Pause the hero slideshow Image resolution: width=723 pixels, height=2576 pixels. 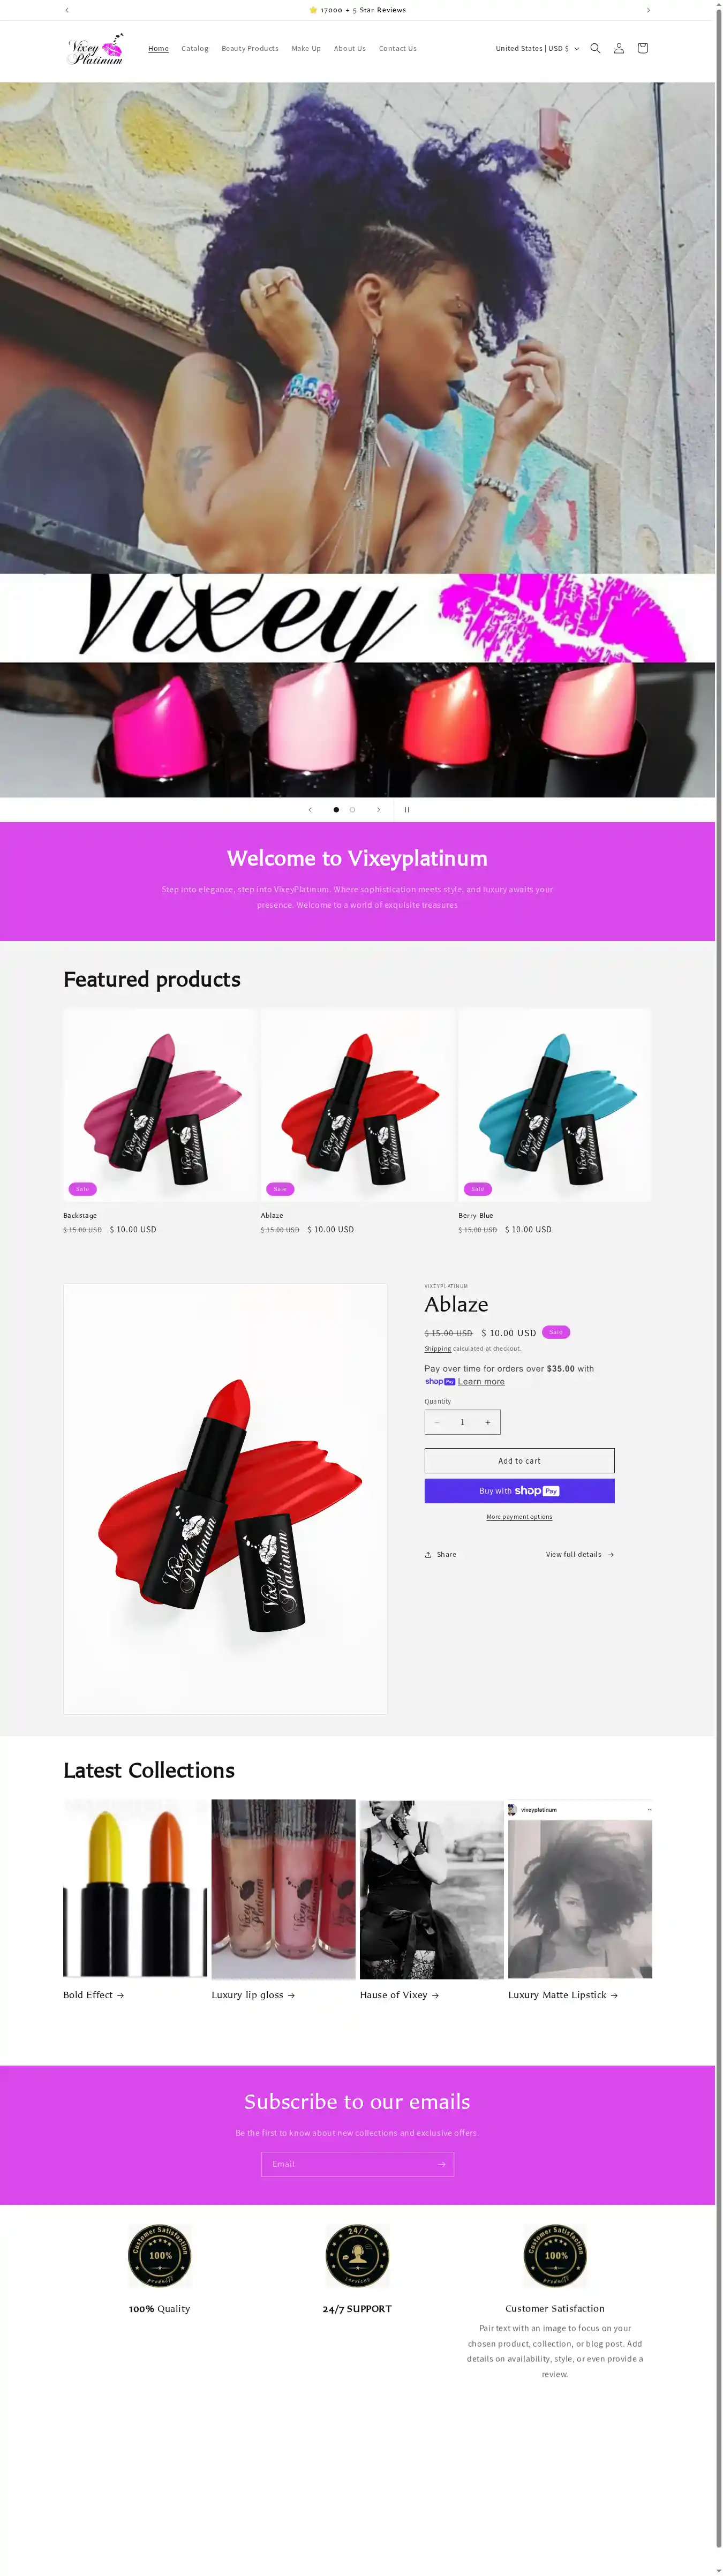point(407,809)
